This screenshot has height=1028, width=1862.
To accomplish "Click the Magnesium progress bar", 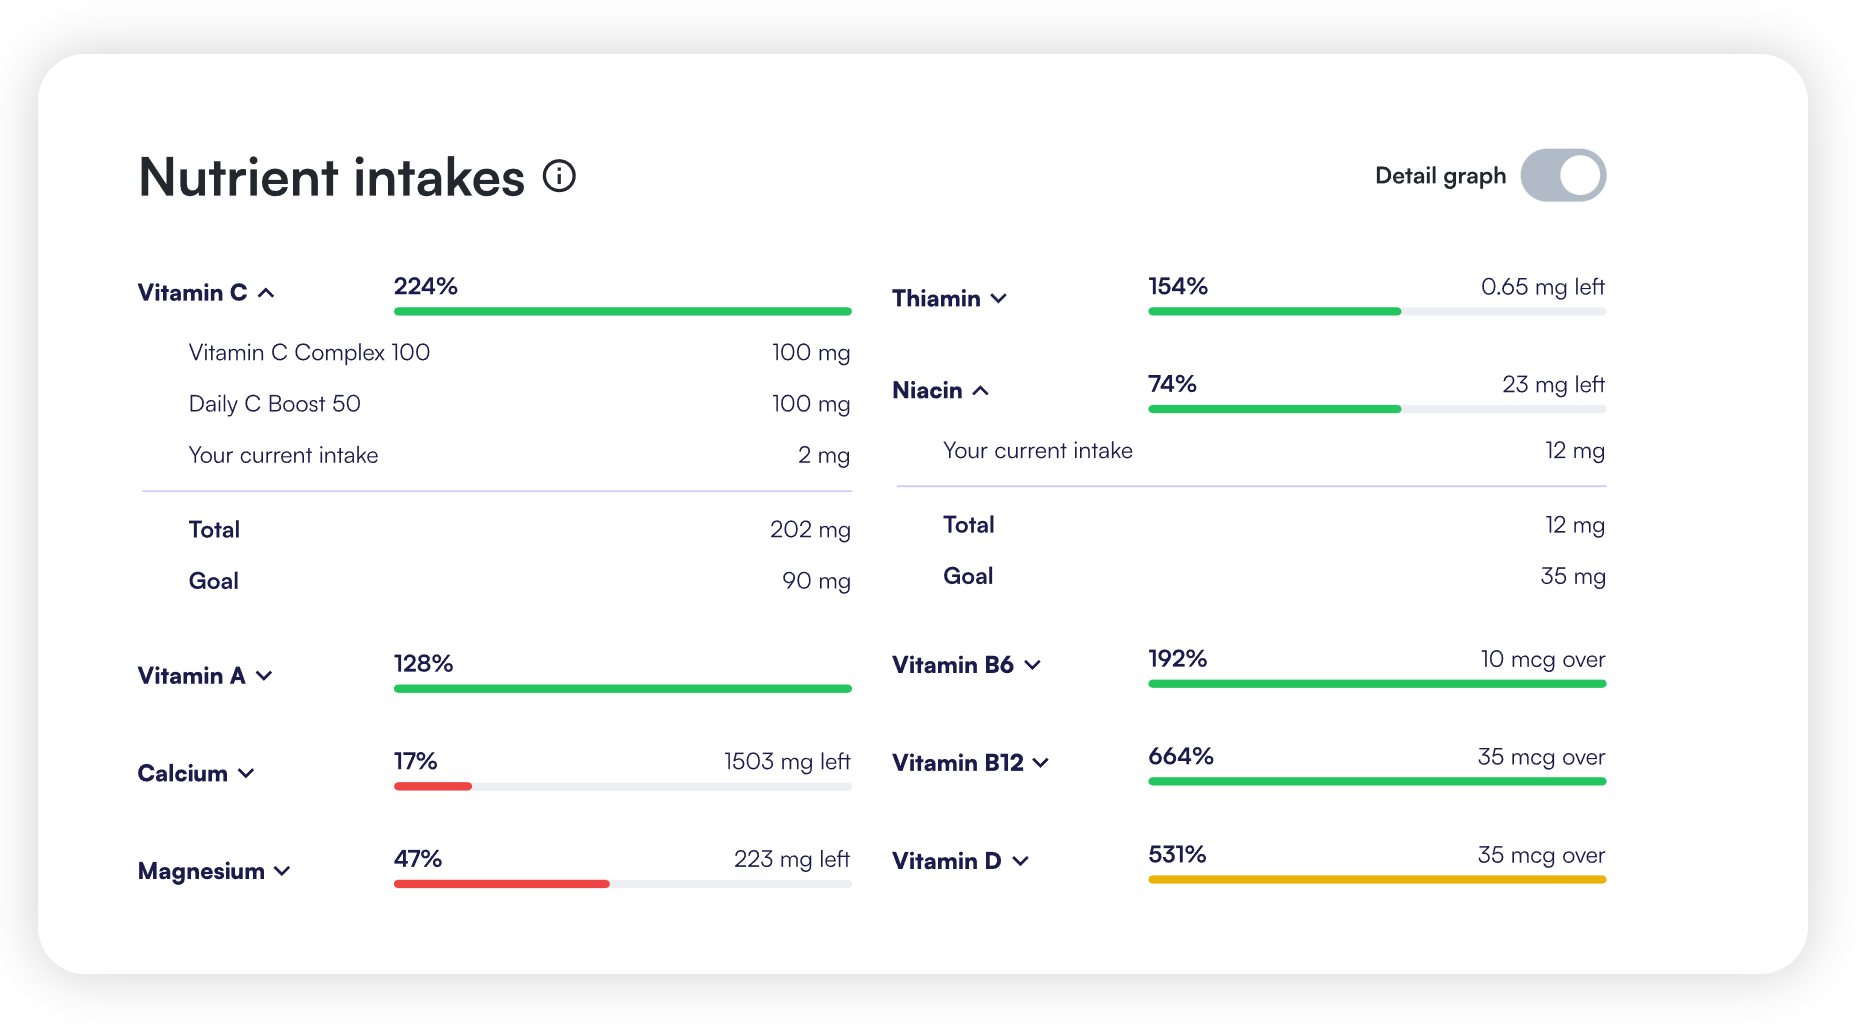I will tap(502, 884).
